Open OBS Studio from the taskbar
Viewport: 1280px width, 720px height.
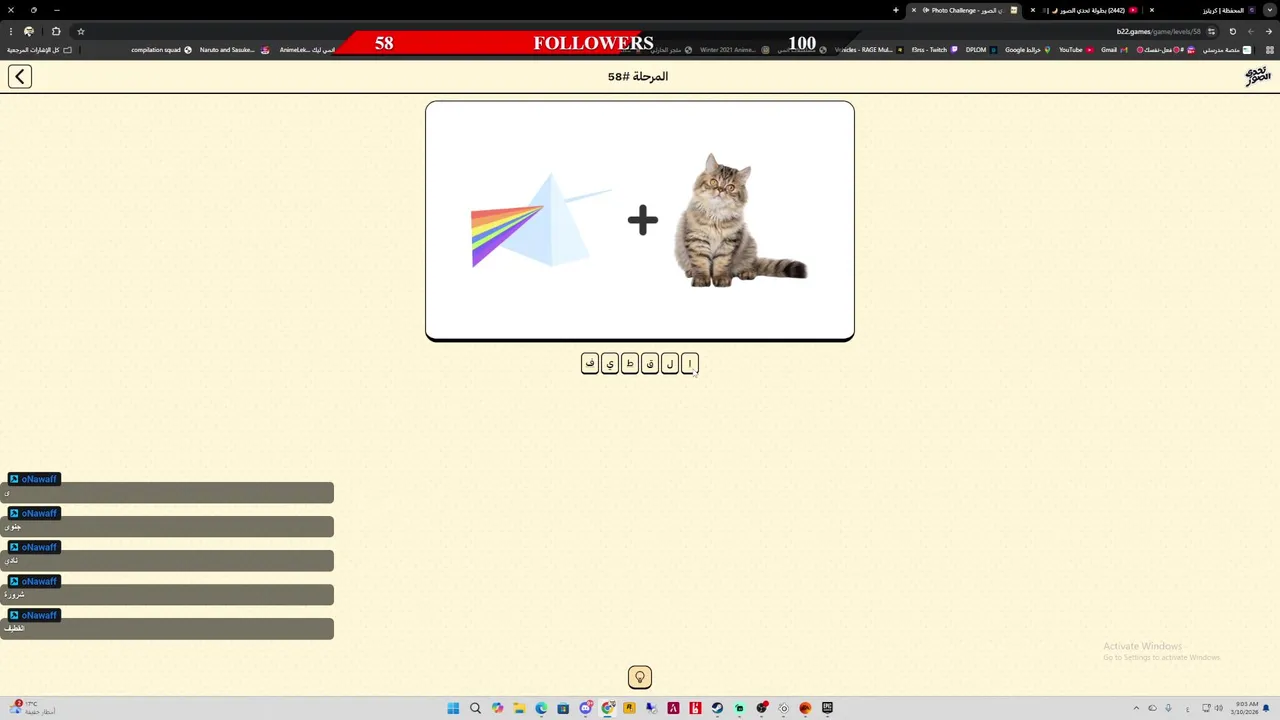[761, 708]
